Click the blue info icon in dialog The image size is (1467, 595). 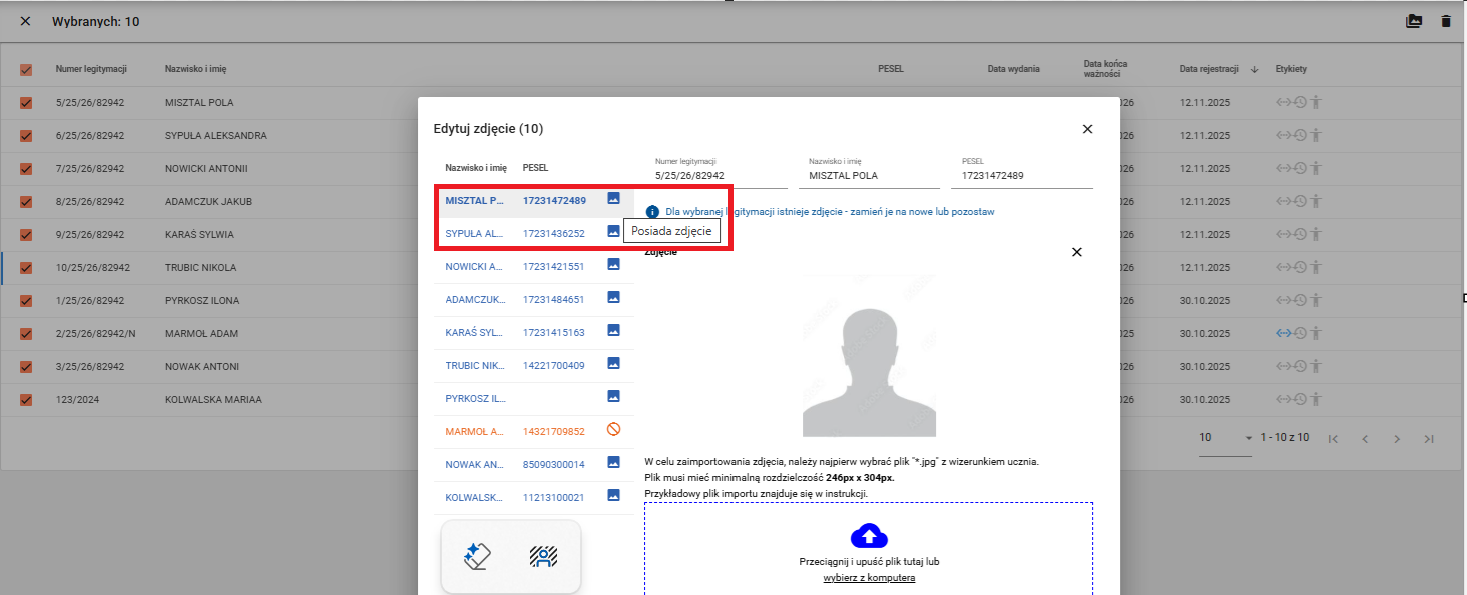652,212
